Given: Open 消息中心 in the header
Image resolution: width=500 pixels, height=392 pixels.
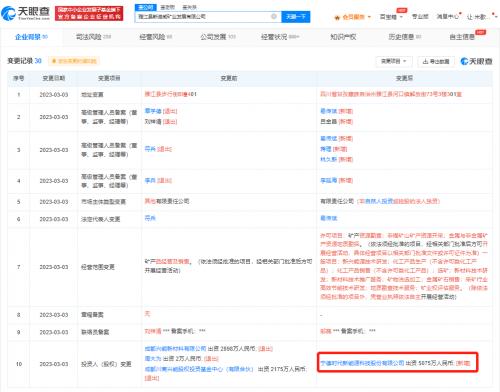Looking at the screenshot, I should (447, 16).
